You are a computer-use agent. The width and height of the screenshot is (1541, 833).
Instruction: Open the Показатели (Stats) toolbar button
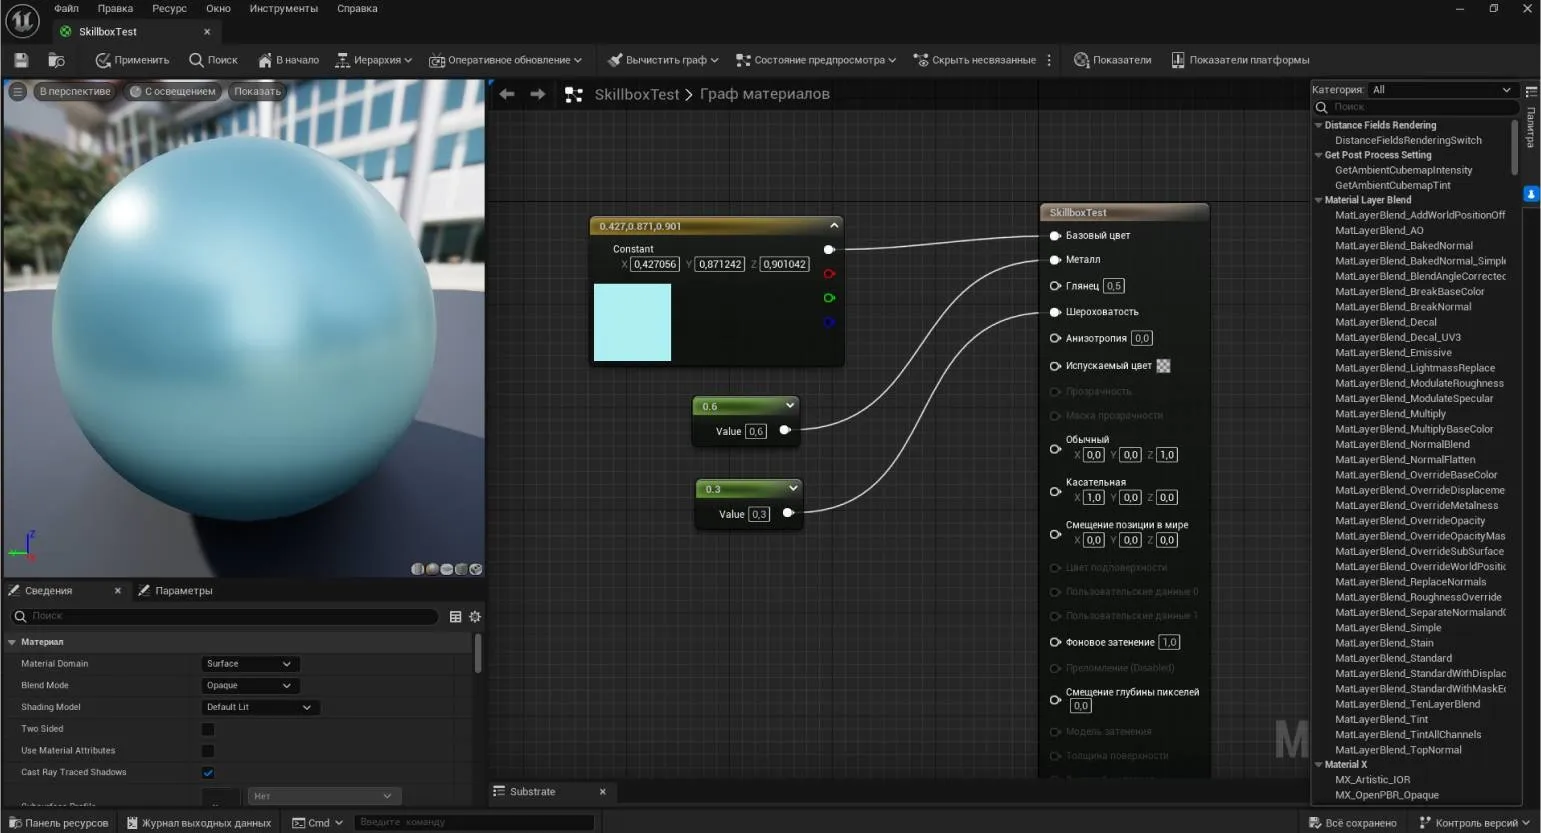[x=1112, y=60]
